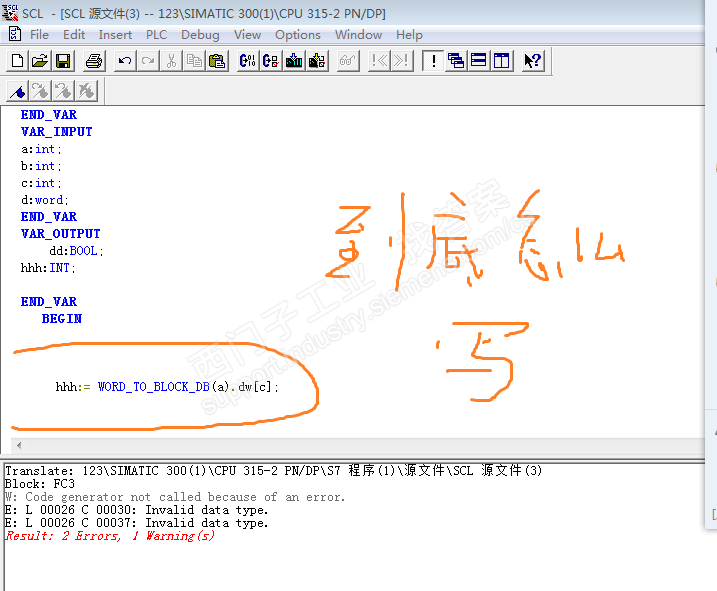The width and height of the screenshot is (717, 591).
Task: Go to the next error
Action: [x=401, y=60]
